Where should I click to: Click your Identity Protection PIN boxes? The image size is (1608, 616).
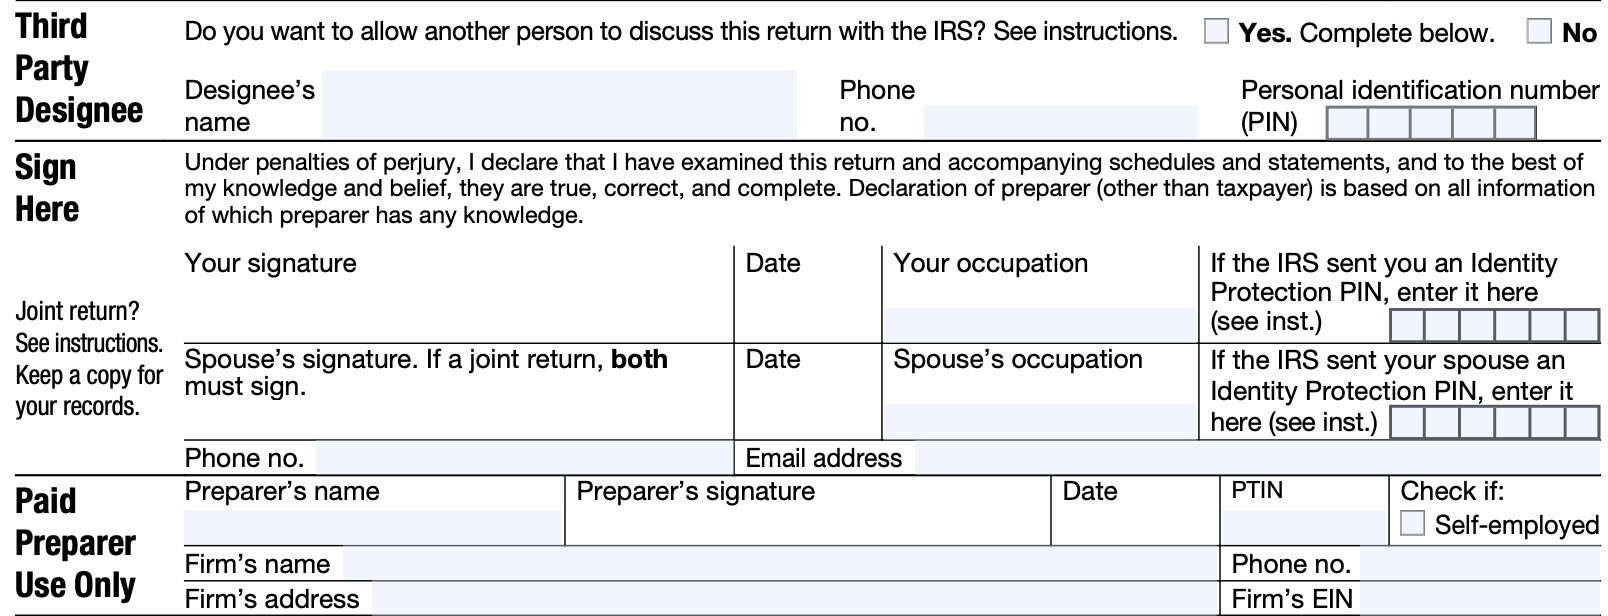tap(1494, 325)
